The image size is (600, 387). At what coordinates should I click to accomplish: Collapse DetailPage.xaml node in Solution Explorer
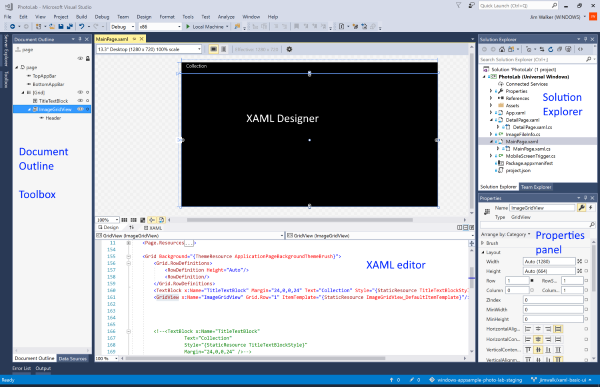click(491, 120)
